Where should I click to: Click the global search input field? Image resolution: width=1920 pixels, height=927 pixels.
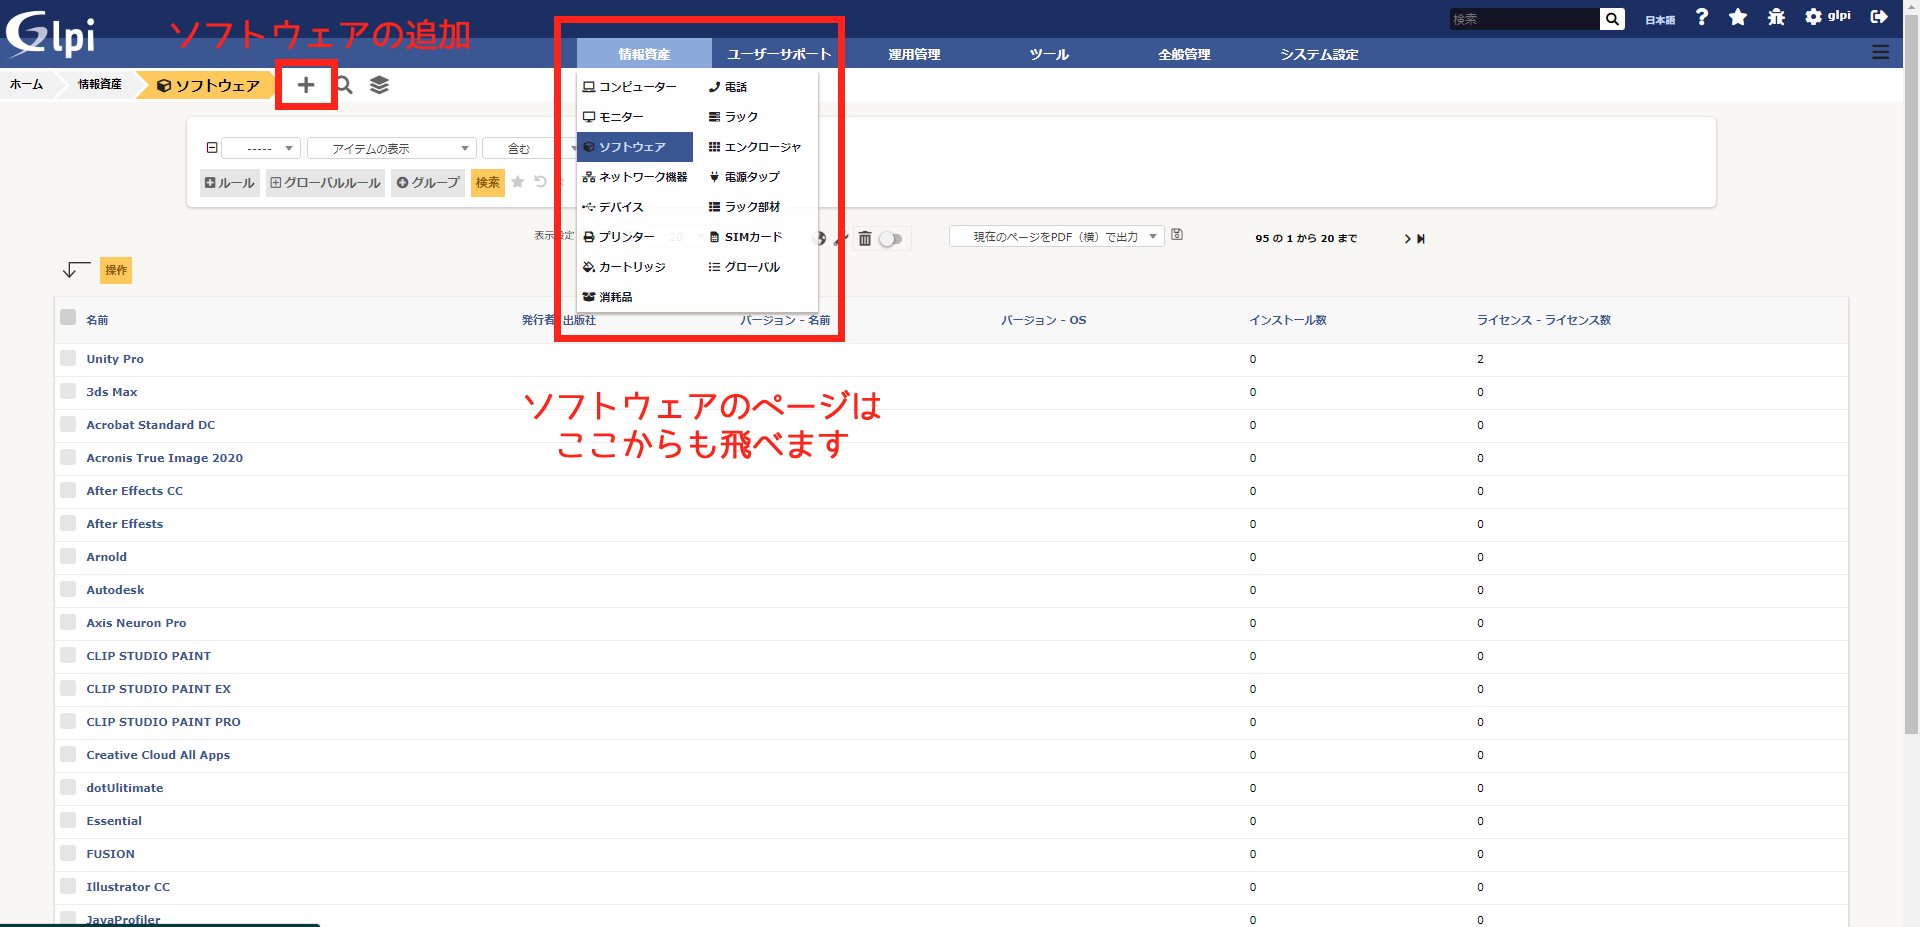[x=1523, y=19]
